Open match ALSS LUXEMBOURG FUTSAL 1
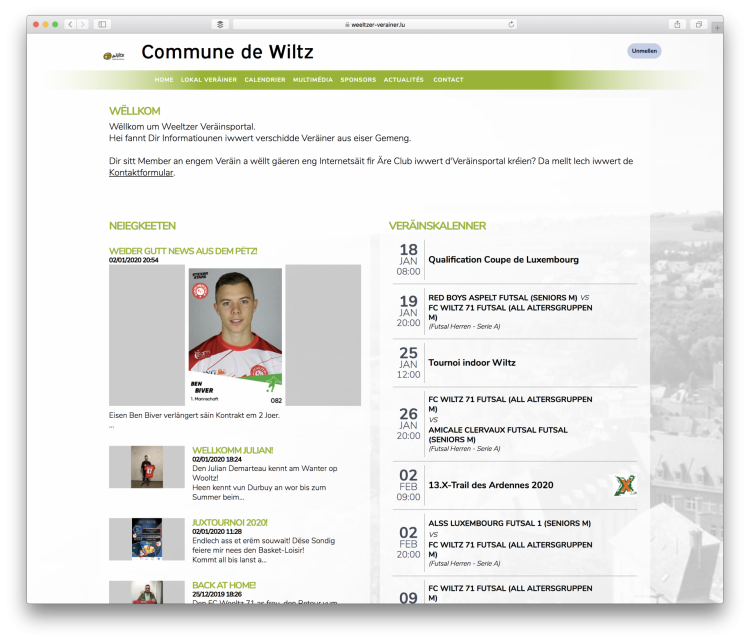The width and height of the screenshot is (750, 642). [509, 523]
